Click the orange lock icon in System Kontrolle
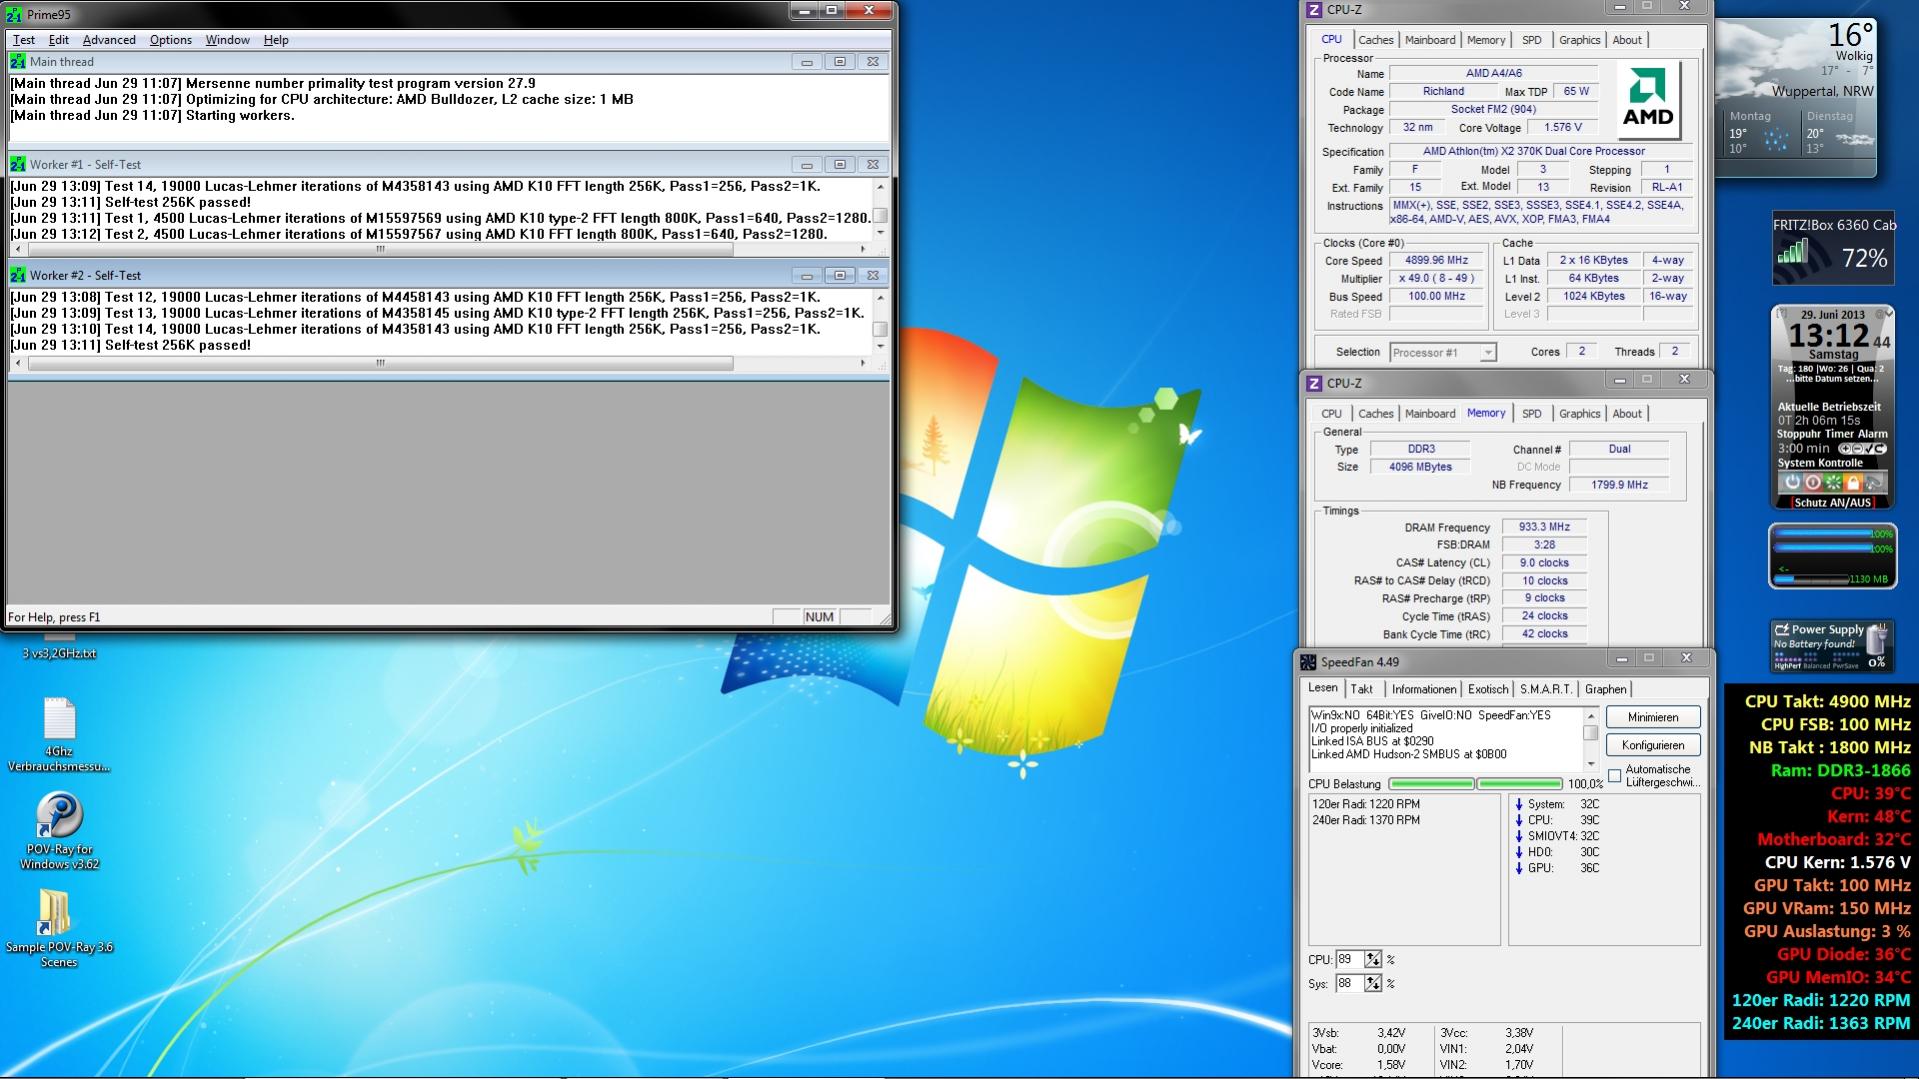1919x1079 pixels. [1852, 482]
